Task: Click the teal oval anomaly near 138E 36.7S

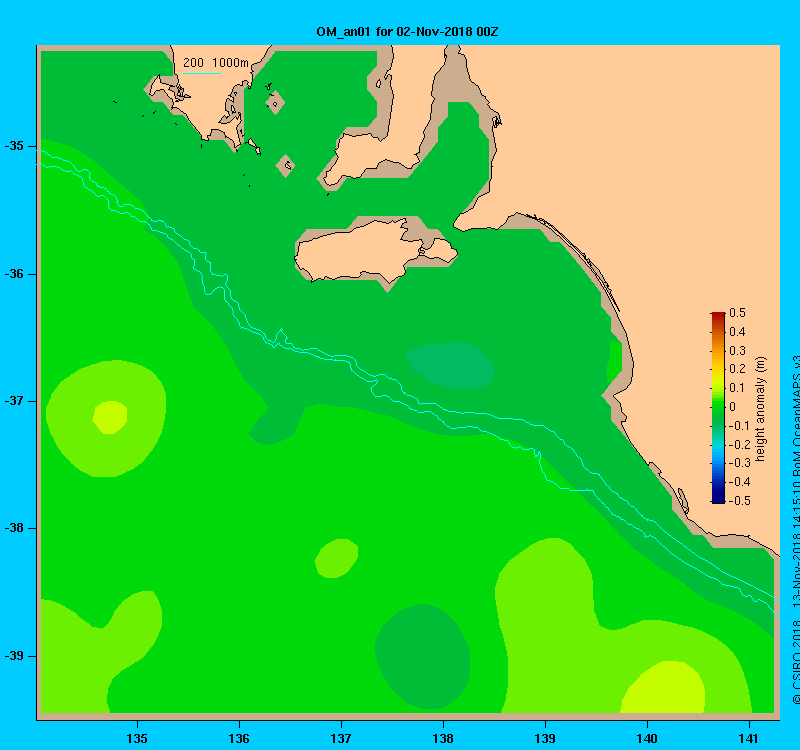Action: pyautogui.click(x=451, y=365)
